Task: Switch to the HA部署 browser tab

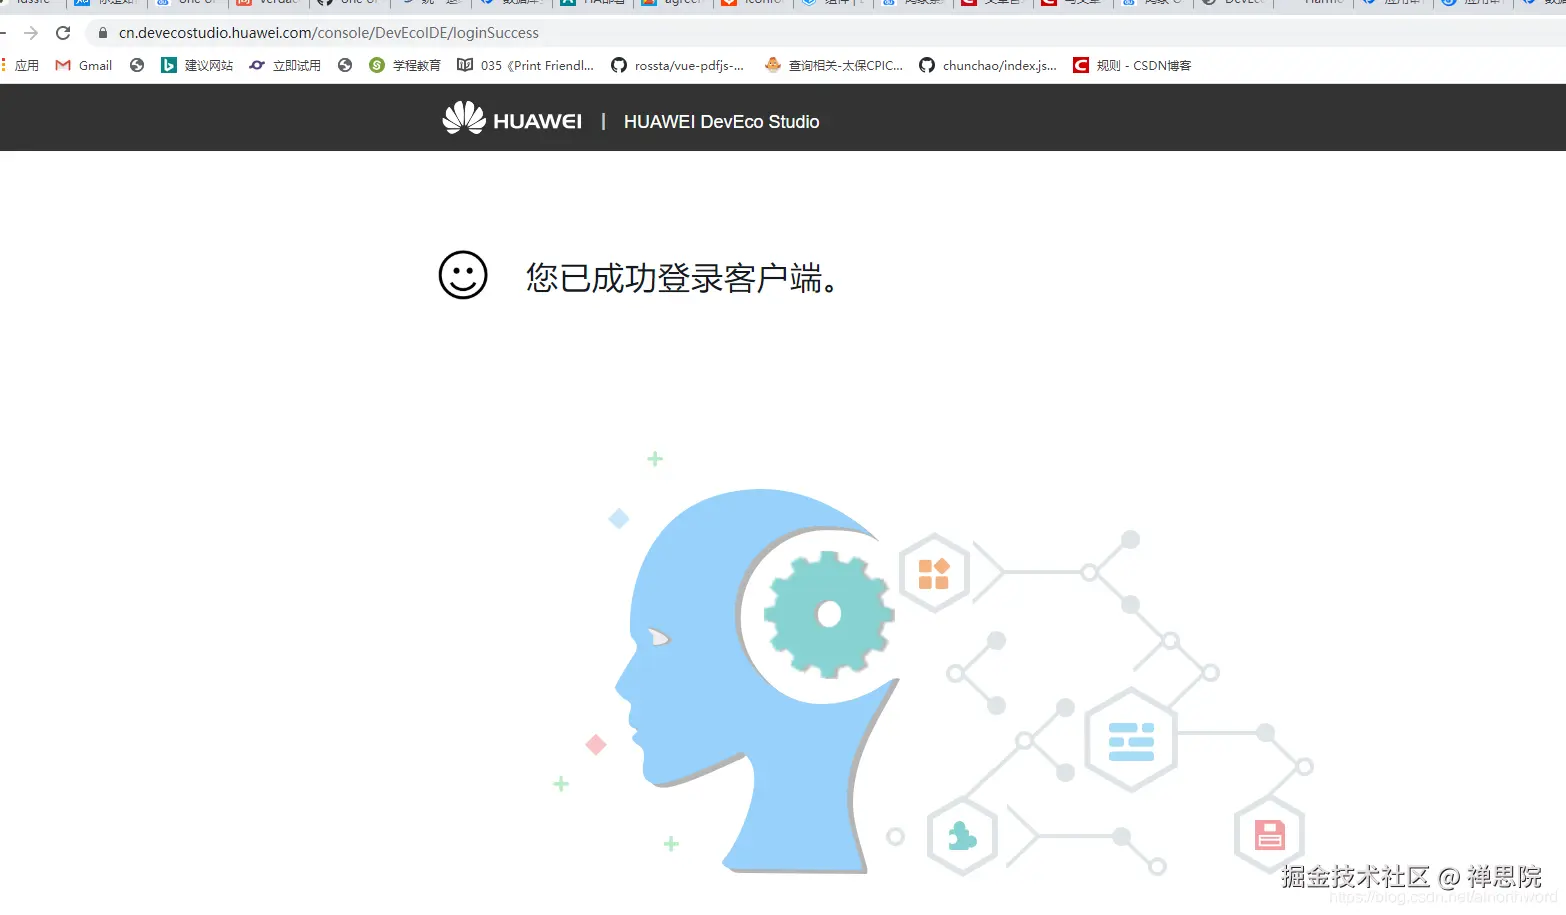Action: point(593,4)
